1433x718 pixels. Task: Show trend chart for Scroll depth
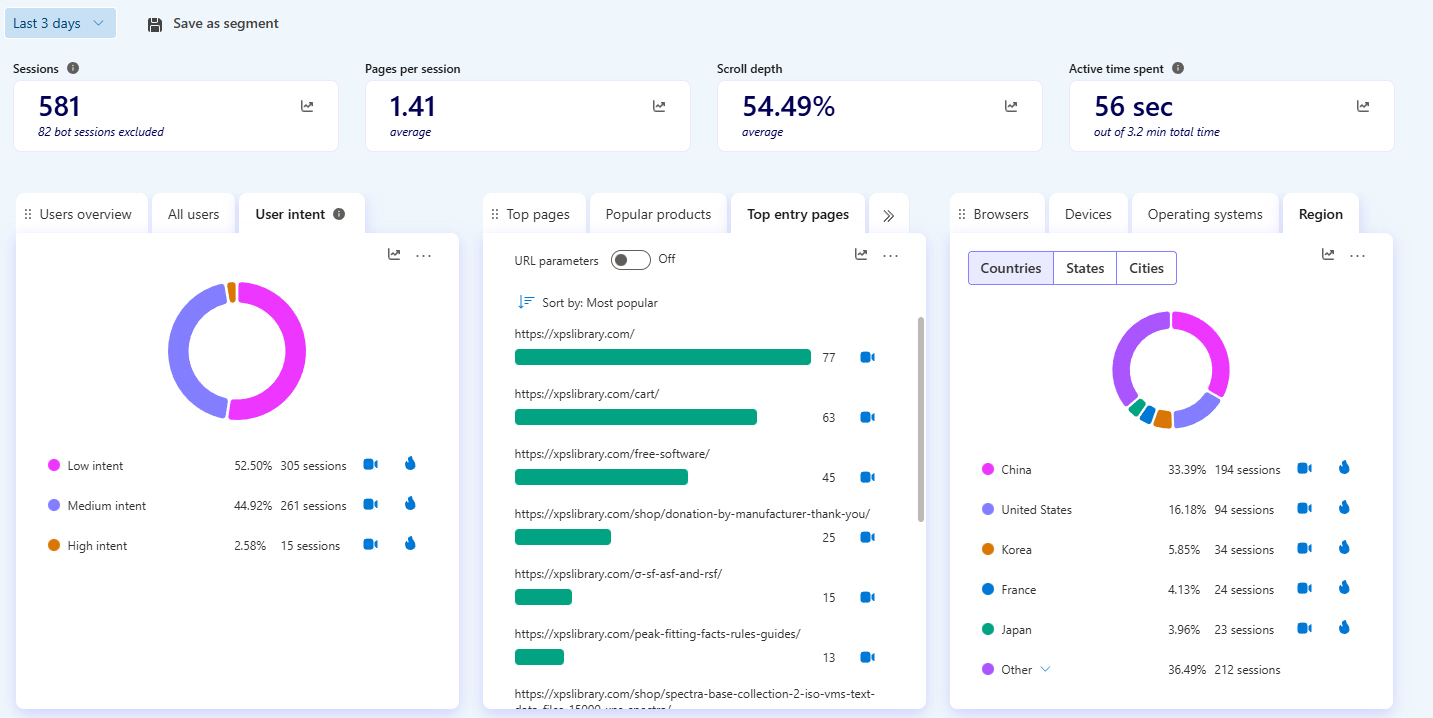[1011, 106]
